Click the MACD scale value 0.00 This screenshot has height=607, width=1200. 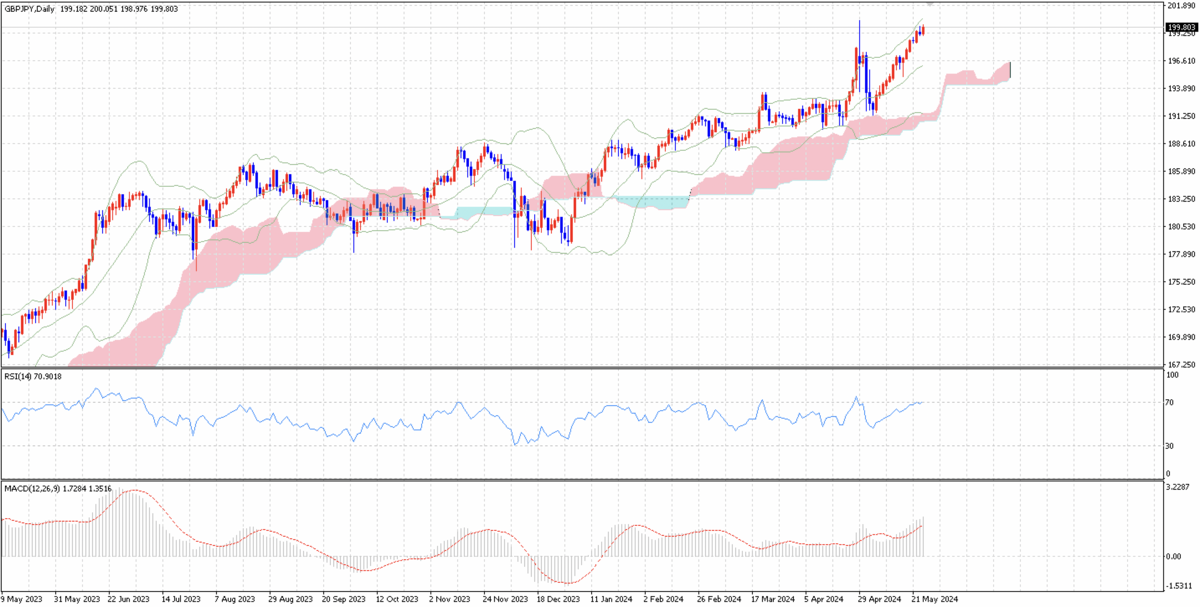click(1176, 556)
